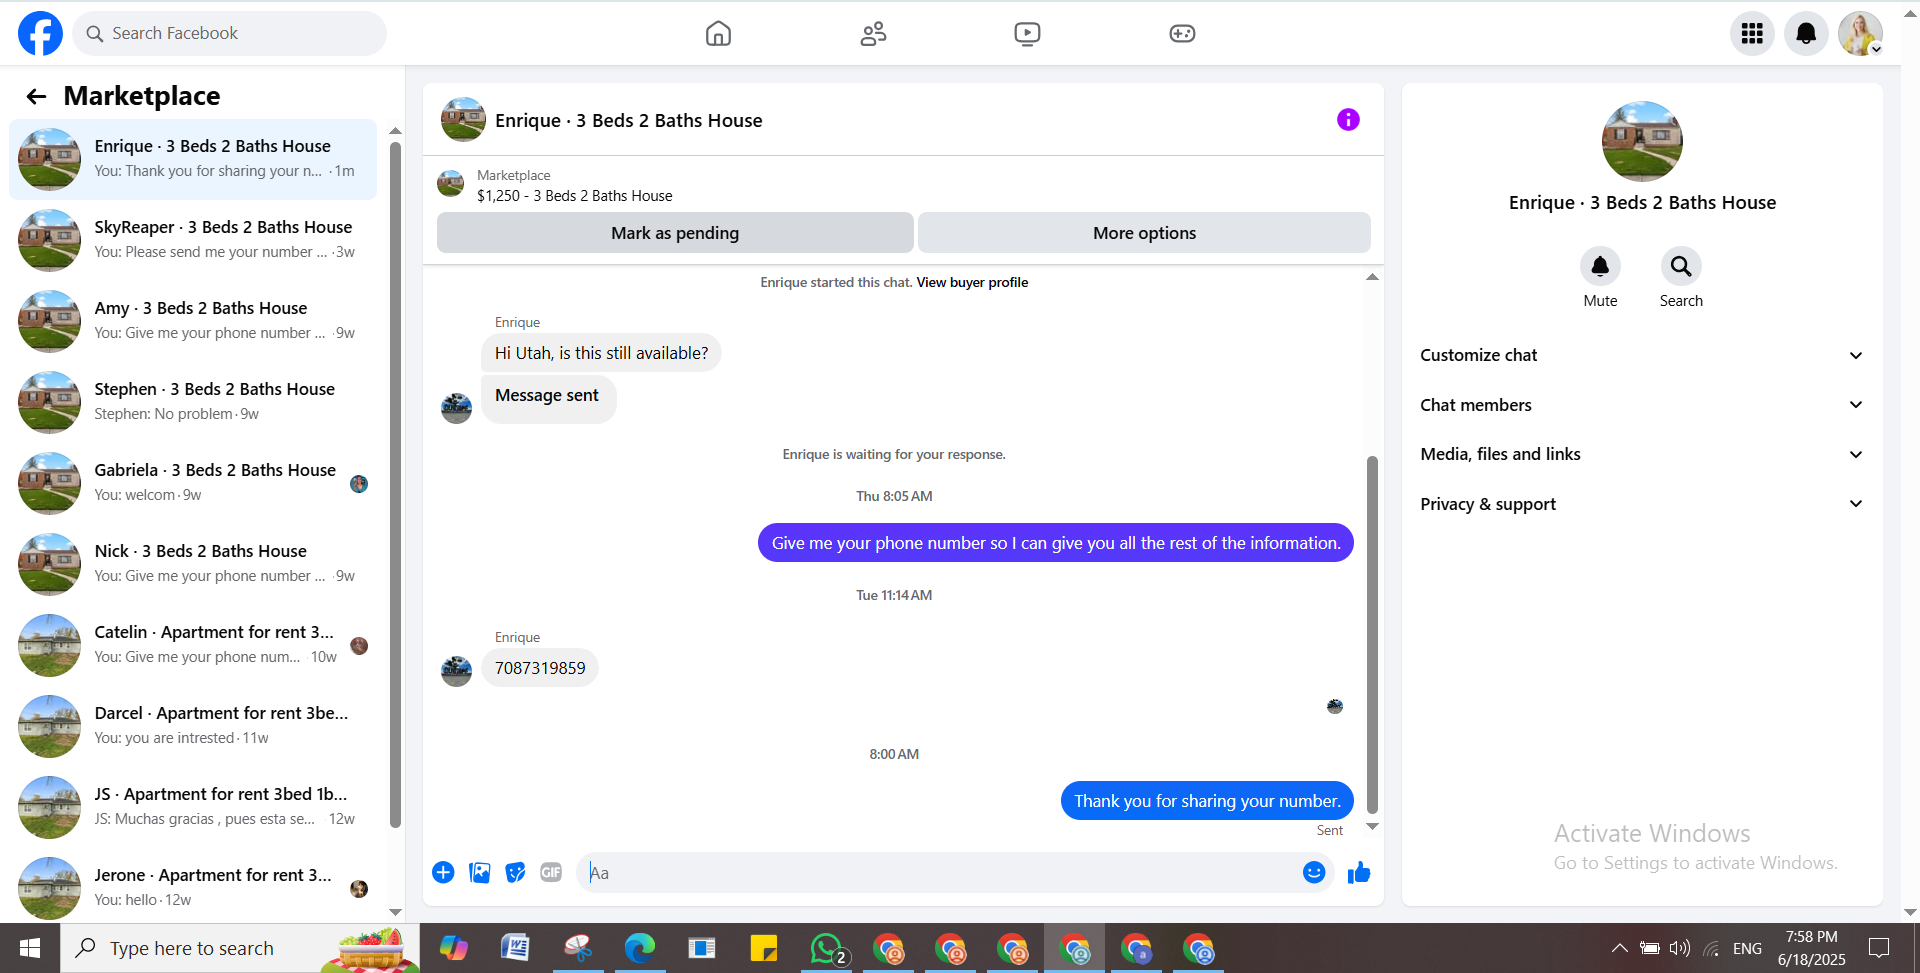This screenshot has height=973, width=1920.
Task: Open conversation information purple icon
Action: coord(1348,120)
